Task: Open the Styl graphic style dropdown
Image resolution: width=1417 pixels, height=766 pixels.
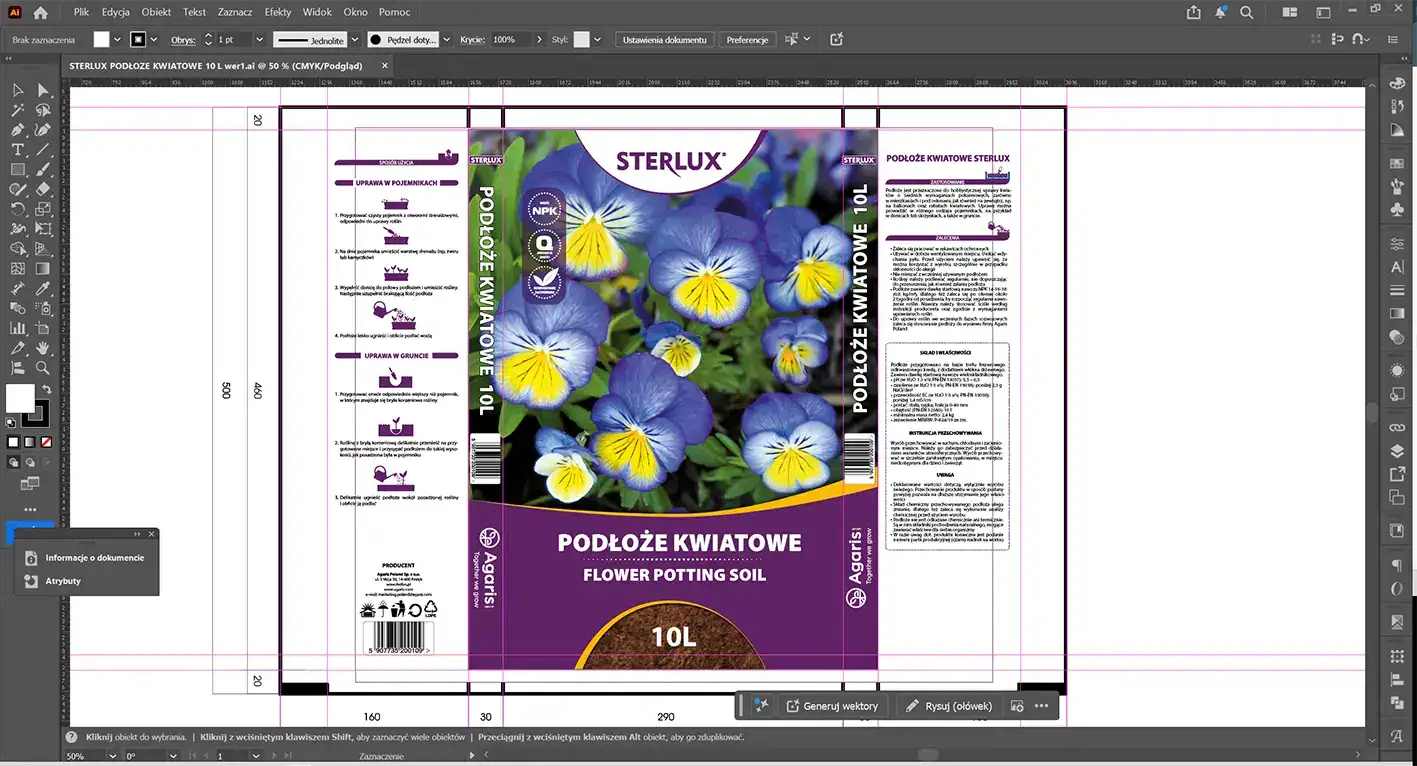Action: (597, 40)
